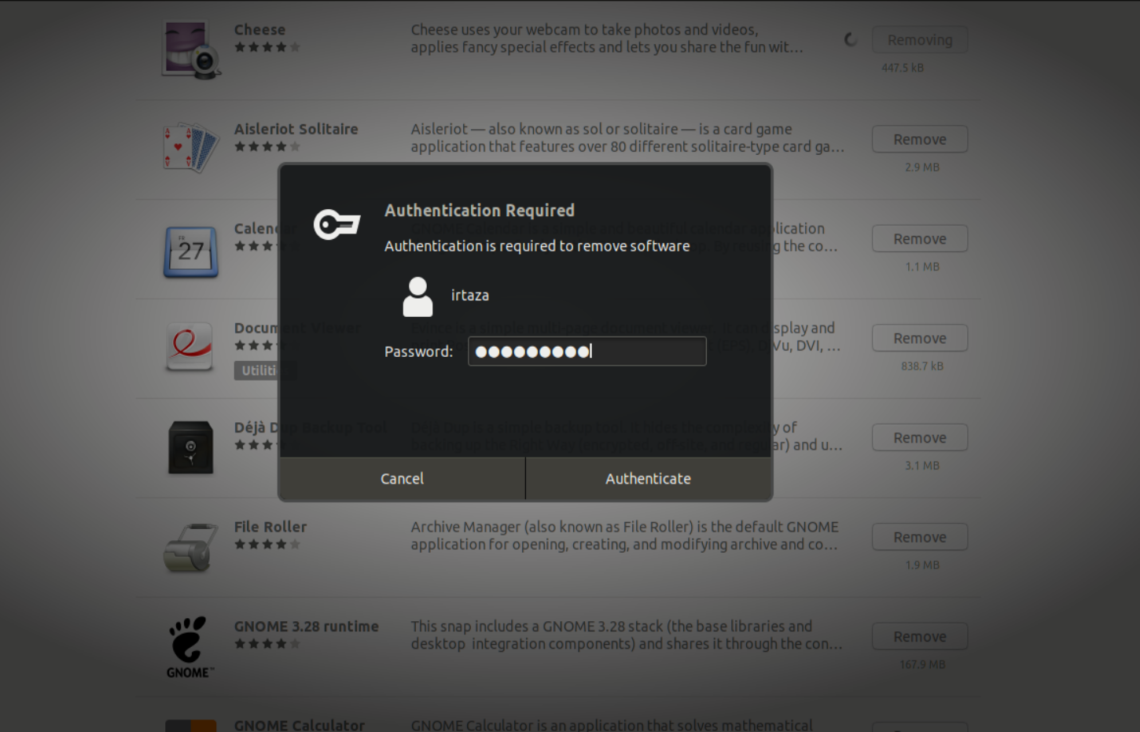
Task: Click the File Roller Archive Manager description
Action: click(625, 536)
